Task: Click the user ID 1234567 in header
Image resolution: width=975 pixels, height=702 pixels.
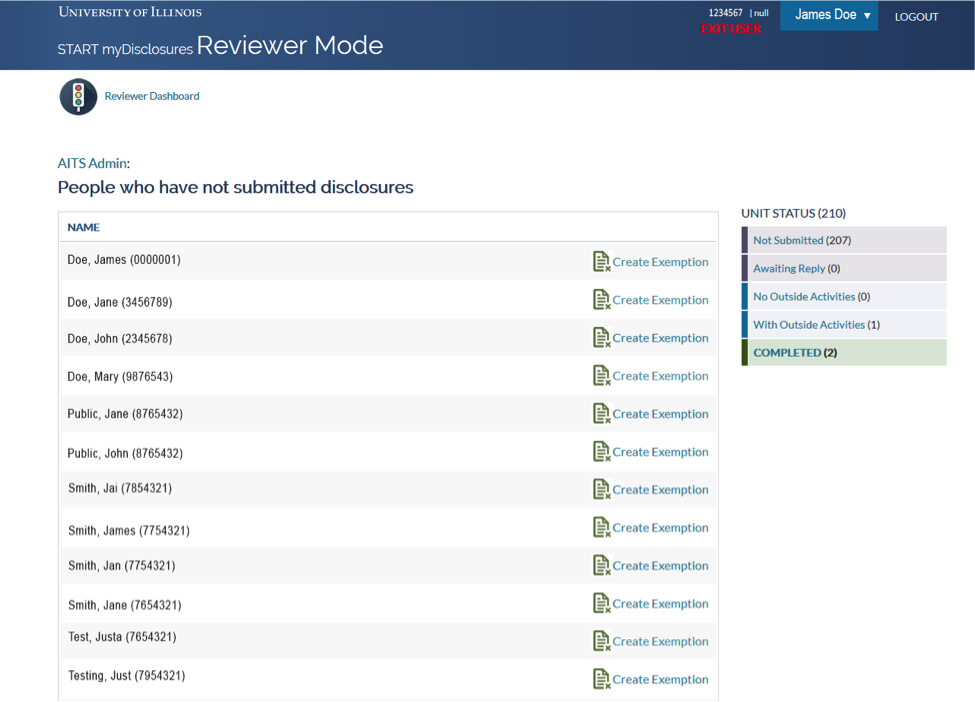Action: pos(726,12)
